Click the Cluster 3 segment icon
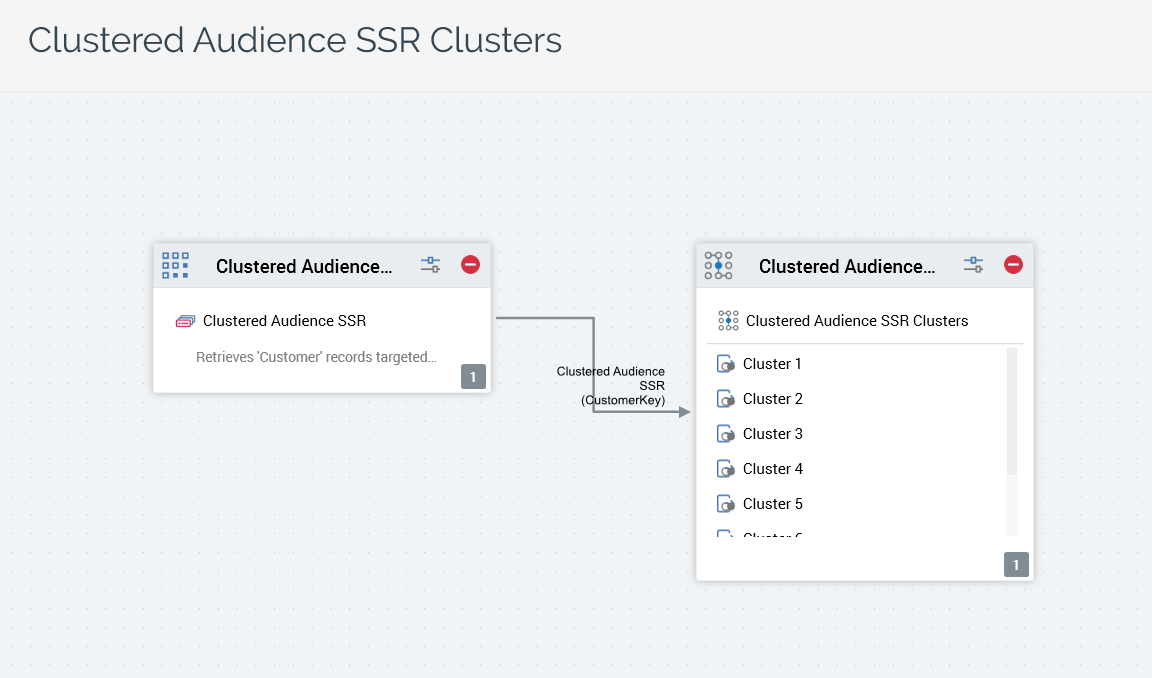This screenshot has height=678, width=1152. tap(727, 434)
